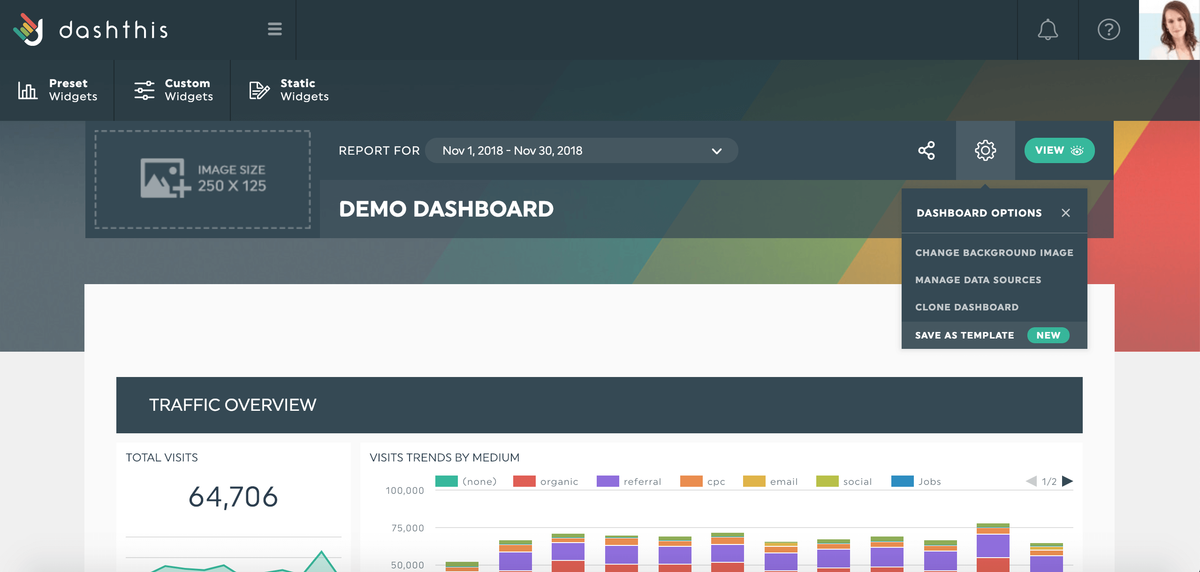Click the settings gear icon
The image size is (1200, 572).
pyautogui.click(x=985, y=151)
